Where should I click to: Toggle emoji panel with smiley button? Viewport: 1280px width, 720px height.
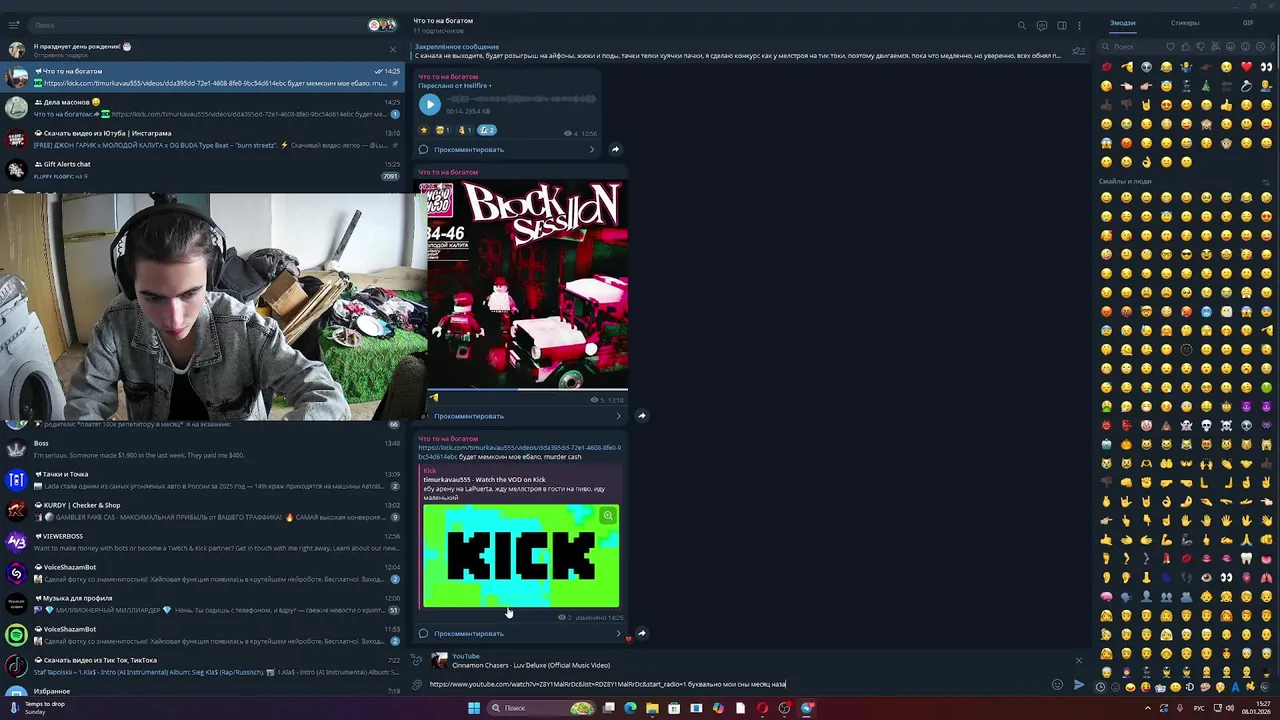1057,685
